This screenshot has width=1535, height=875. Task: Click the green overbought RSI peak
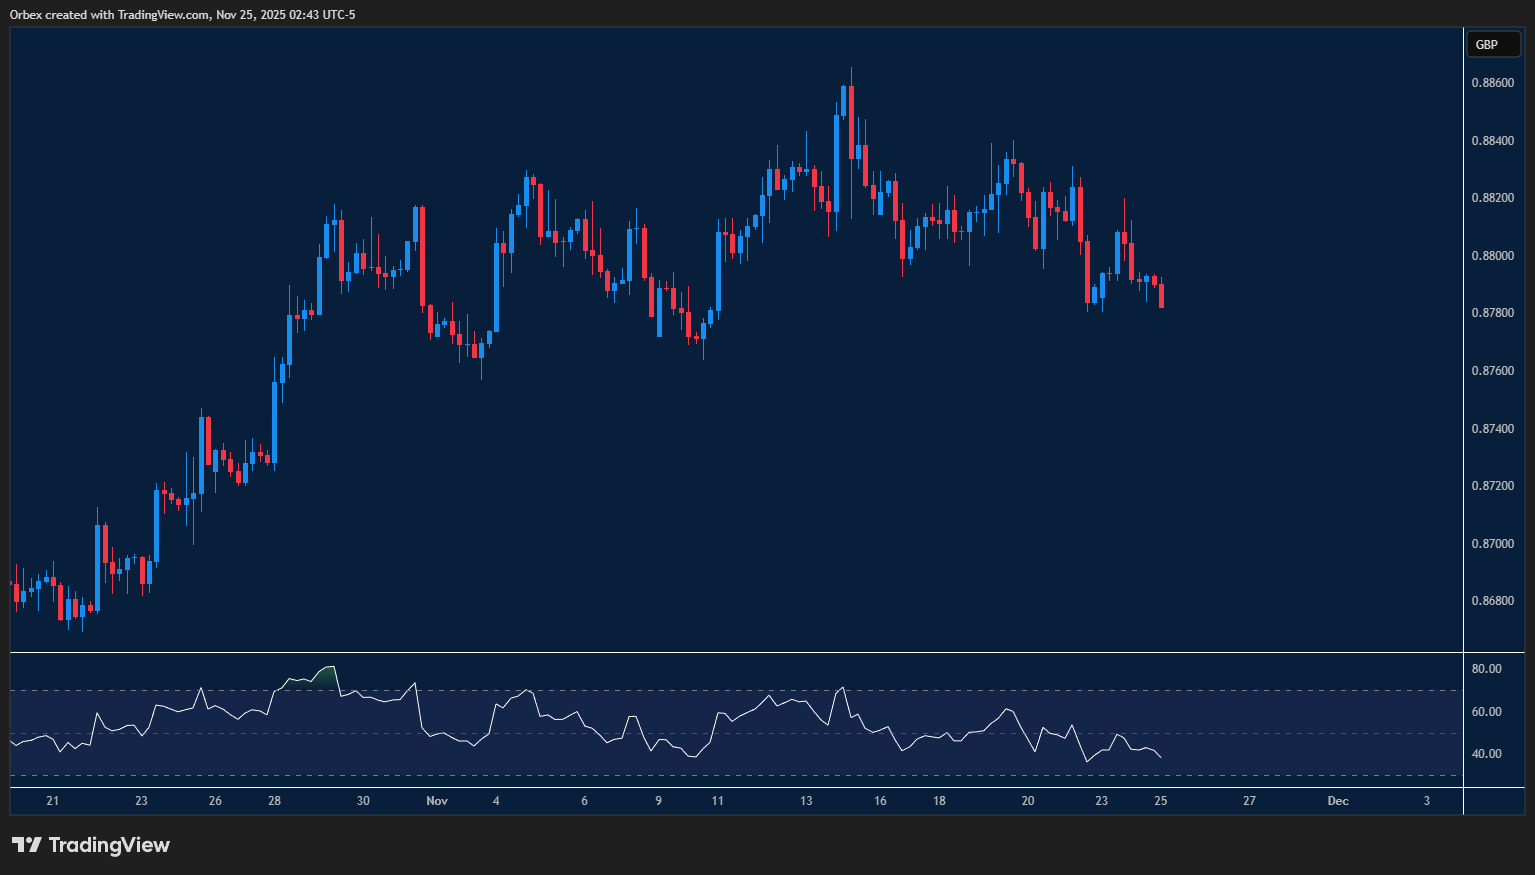[x=324, y=673]
